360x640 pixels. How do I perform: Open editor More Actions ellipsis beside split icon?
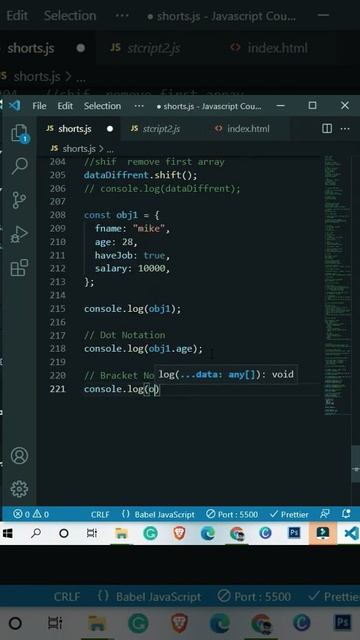tap(345, 129)
